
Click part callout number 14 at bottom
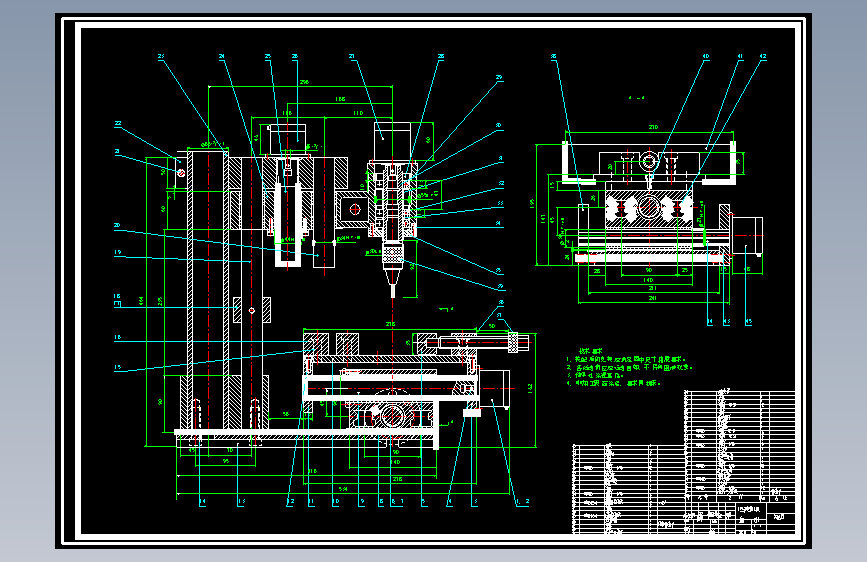pyautogui.click(x=202, y=502)
